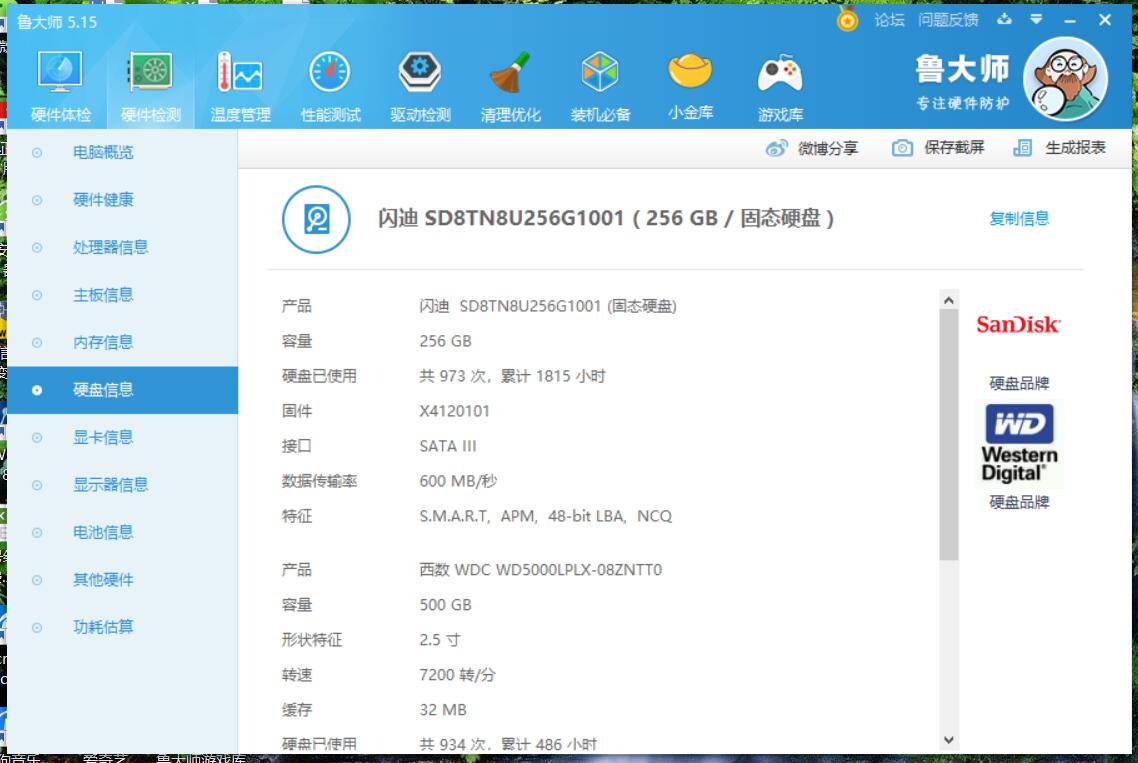
Task: Open the 硬件体检 hardware checkup icon
Action: click(60, 74)
